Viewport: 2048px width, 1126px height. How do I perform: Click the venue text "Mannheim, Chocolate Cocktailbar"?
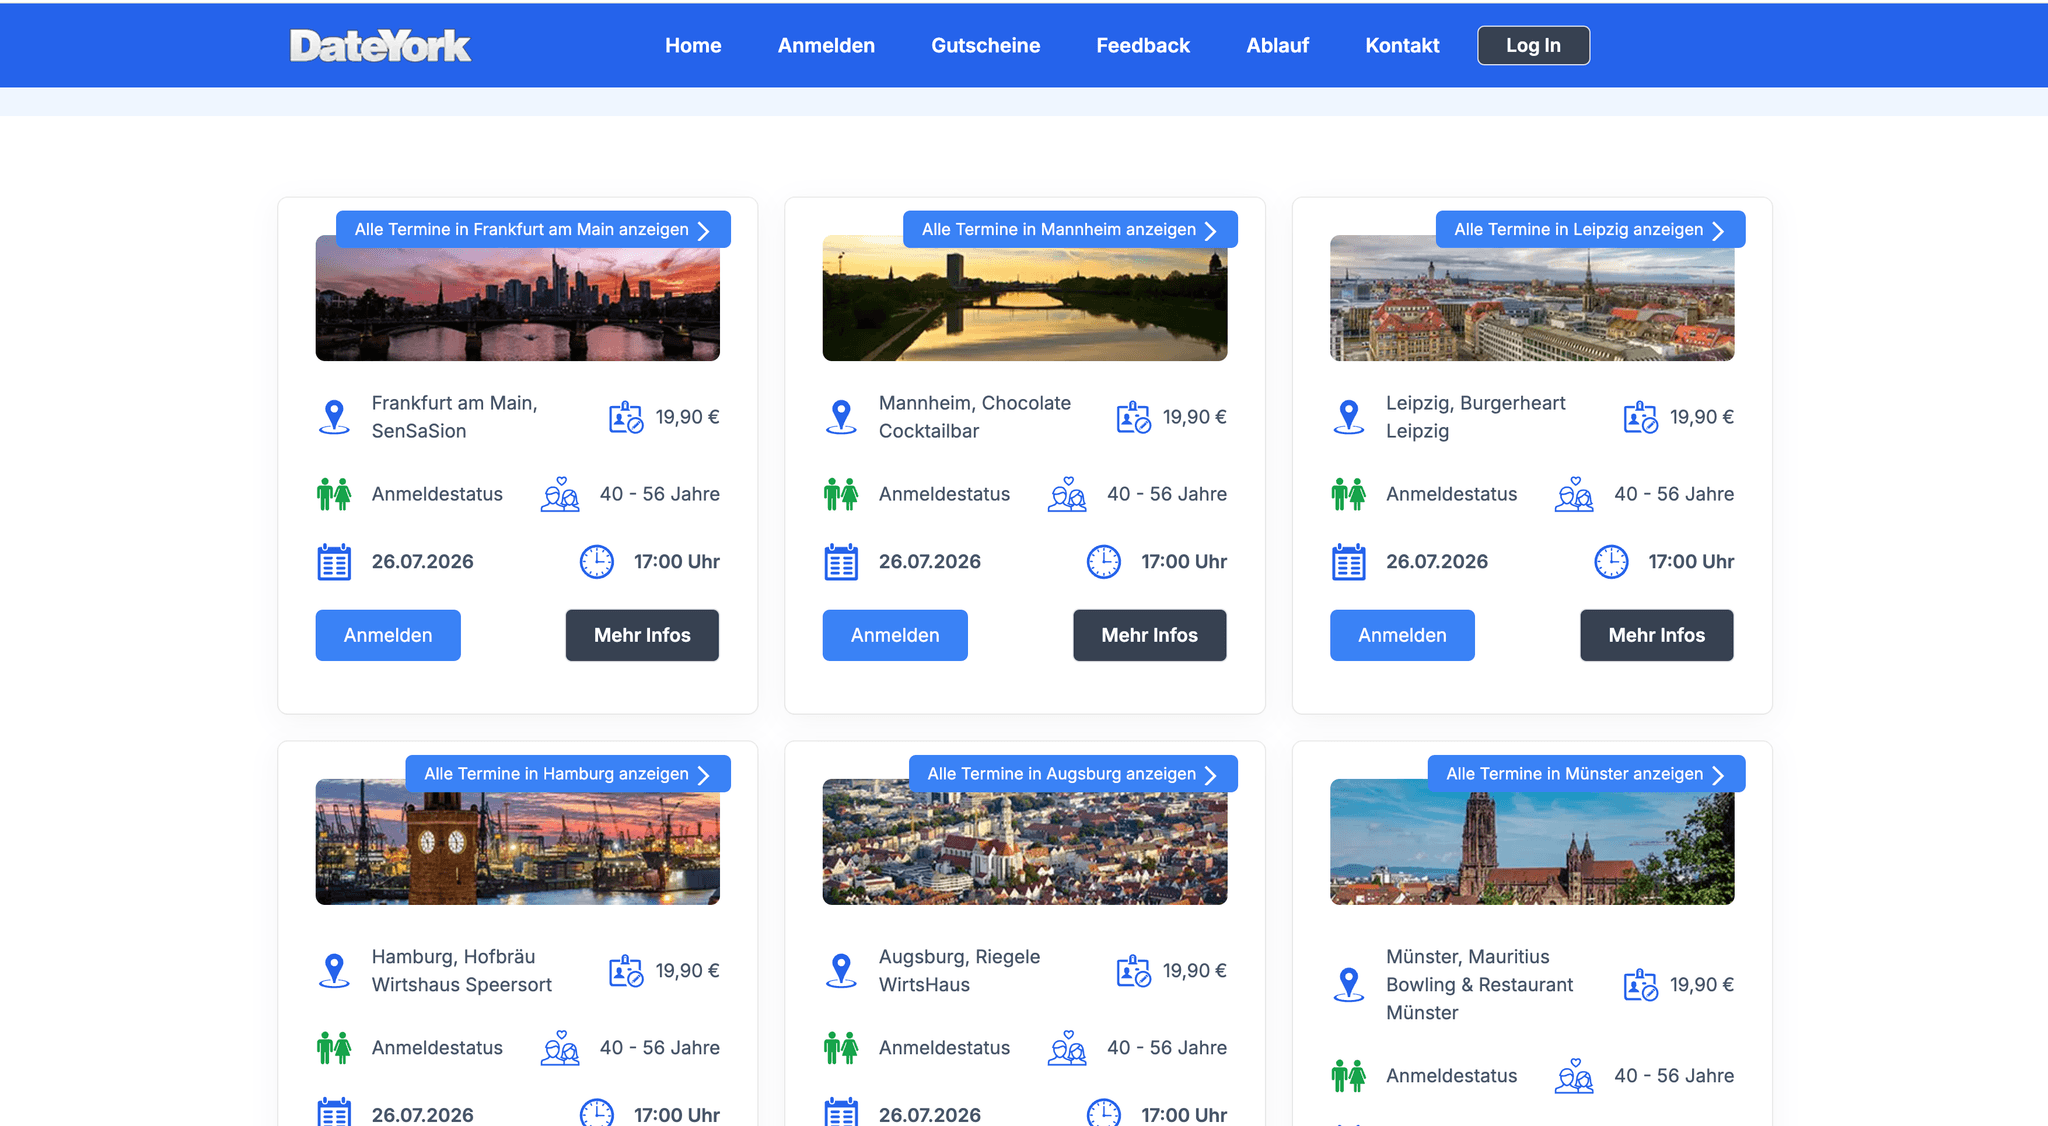[975, 417]
